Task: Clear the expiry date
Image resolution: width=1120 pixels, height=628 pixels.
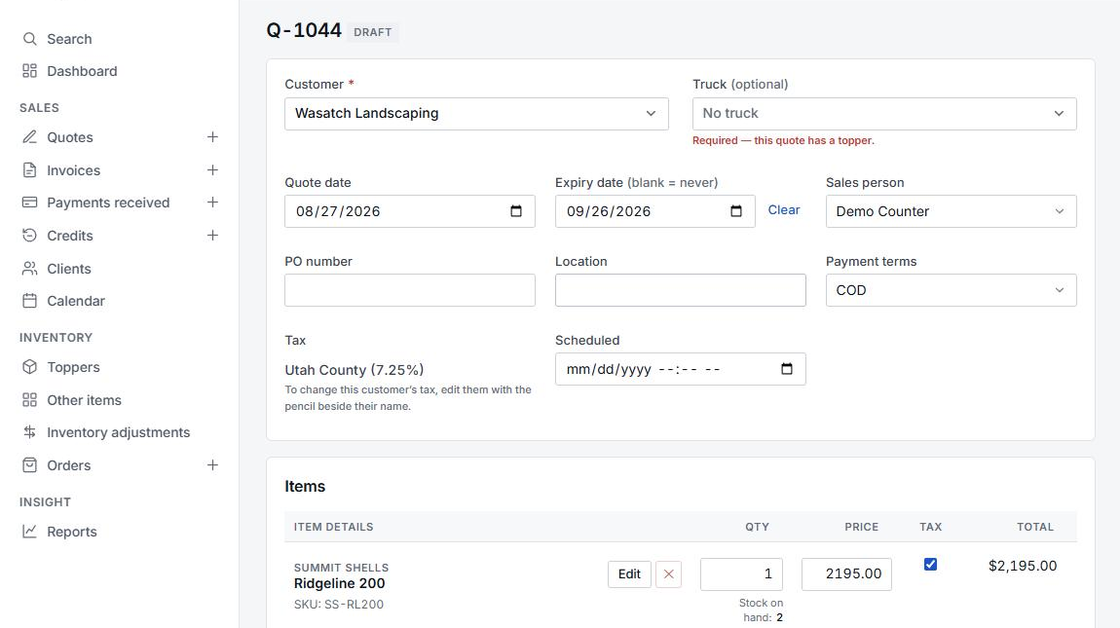Action: [784, 210]
